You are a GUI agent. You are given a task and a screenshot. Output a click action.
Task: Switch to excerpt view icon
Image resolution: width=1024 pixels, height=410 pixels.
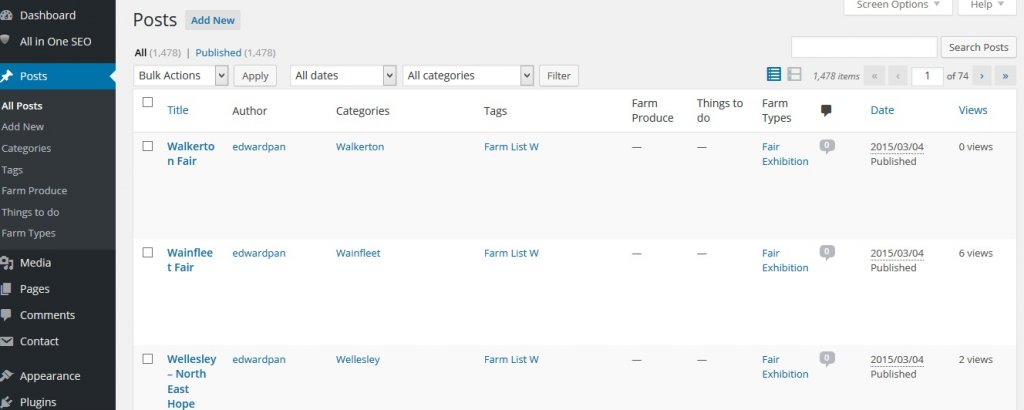click(794, 74)
